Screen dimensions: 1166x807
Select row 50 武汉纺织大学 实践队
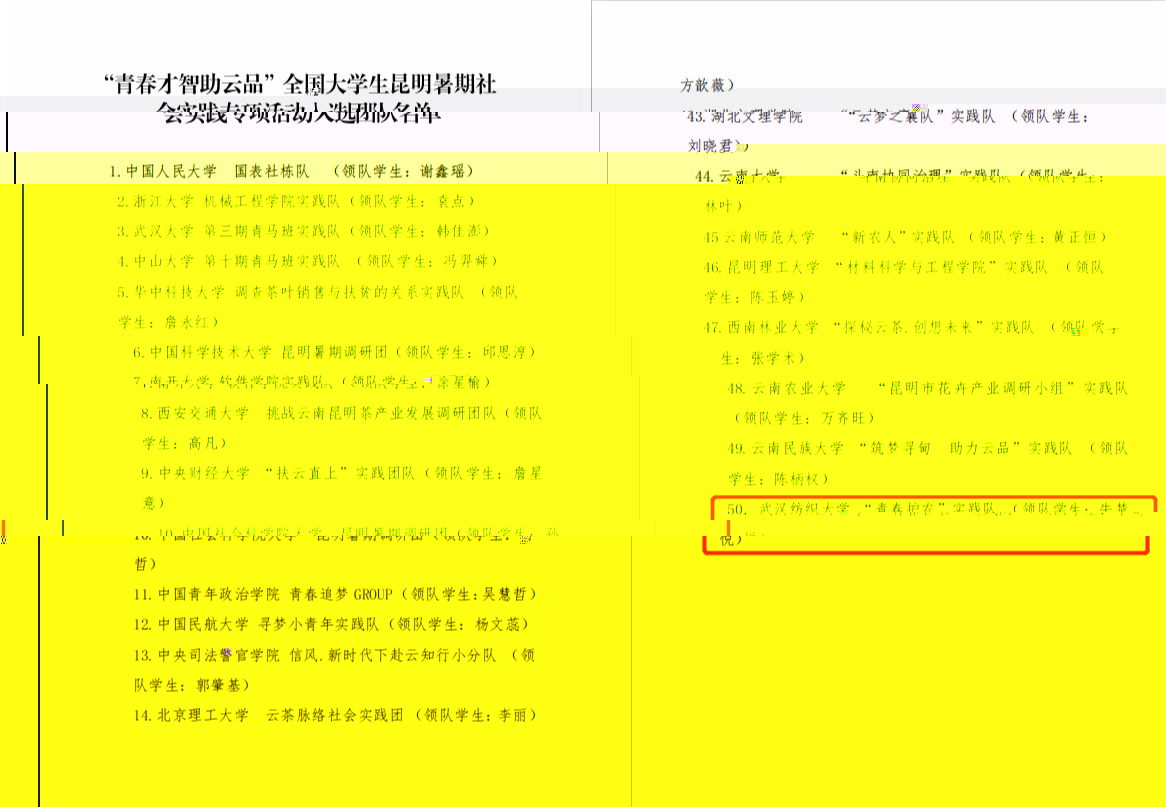click(930, 524)
